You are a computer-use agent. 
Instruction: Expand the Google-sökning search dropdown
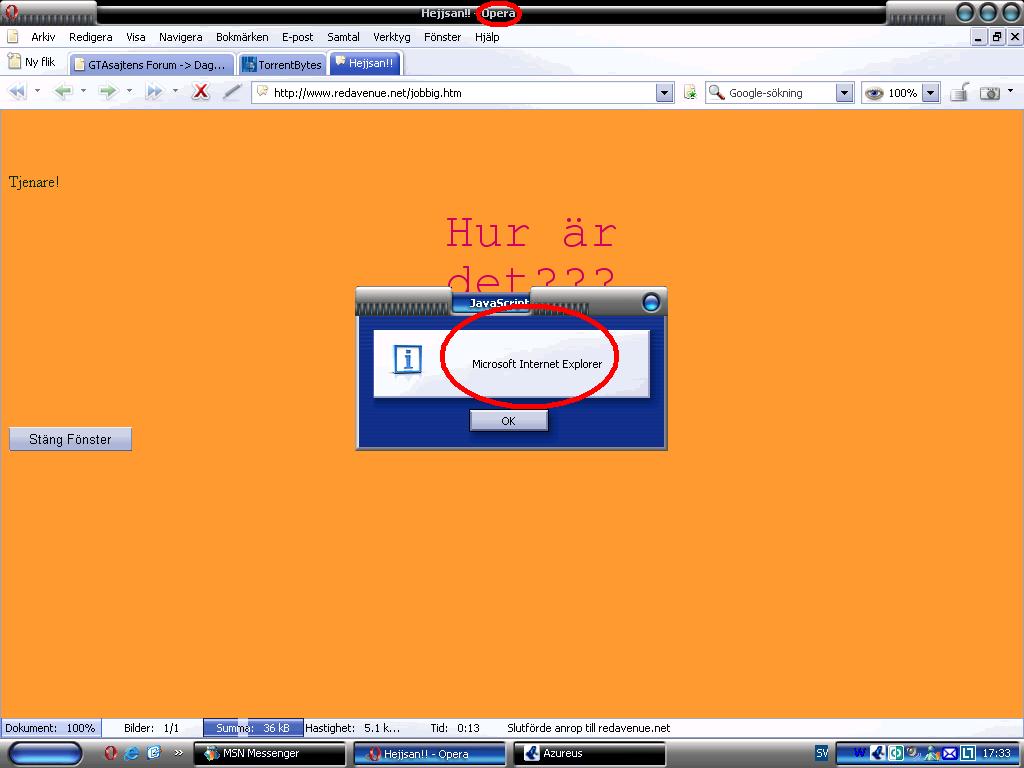pyautogui.click(x=844, y=93)
